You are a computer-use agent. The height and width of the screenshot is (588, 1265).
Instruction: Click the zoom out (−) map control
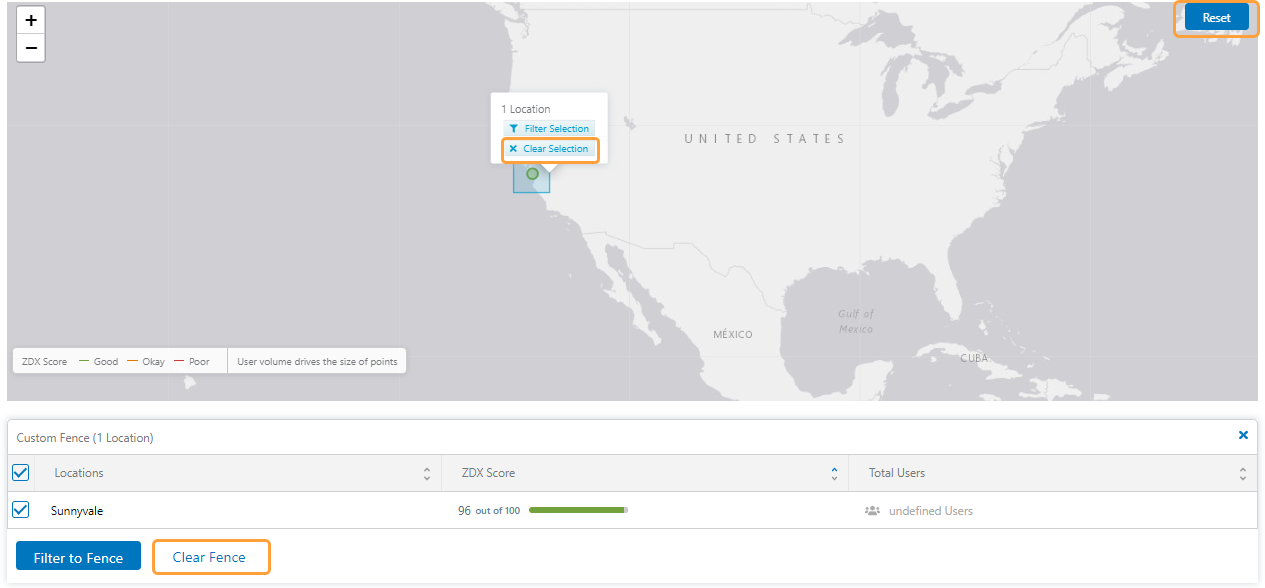pos(30,47)
